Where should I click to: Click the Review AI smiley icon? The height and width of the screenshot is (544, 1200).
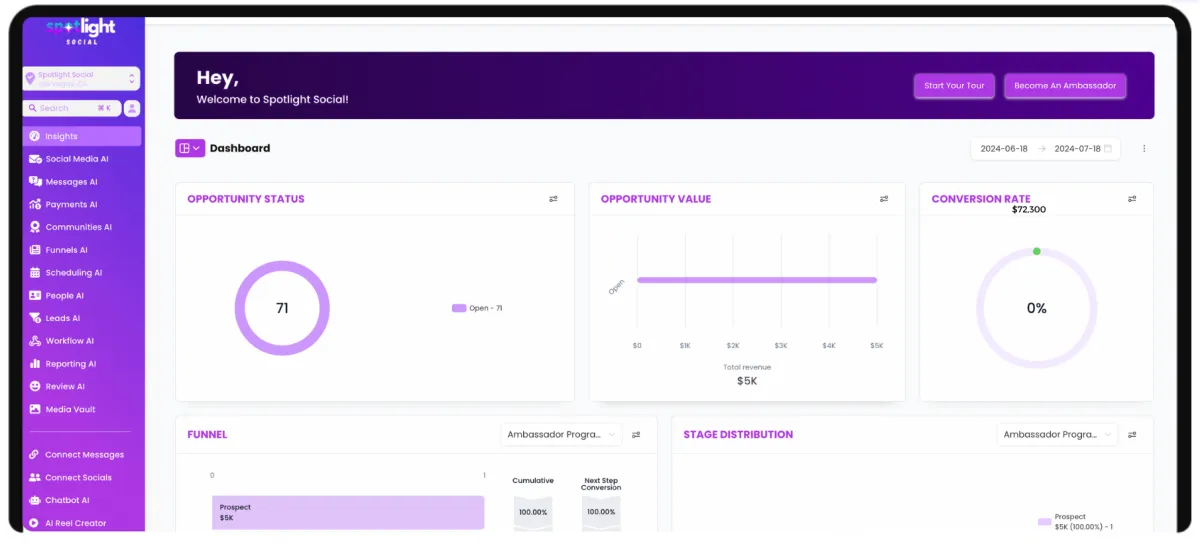click(x=35, y=386)
